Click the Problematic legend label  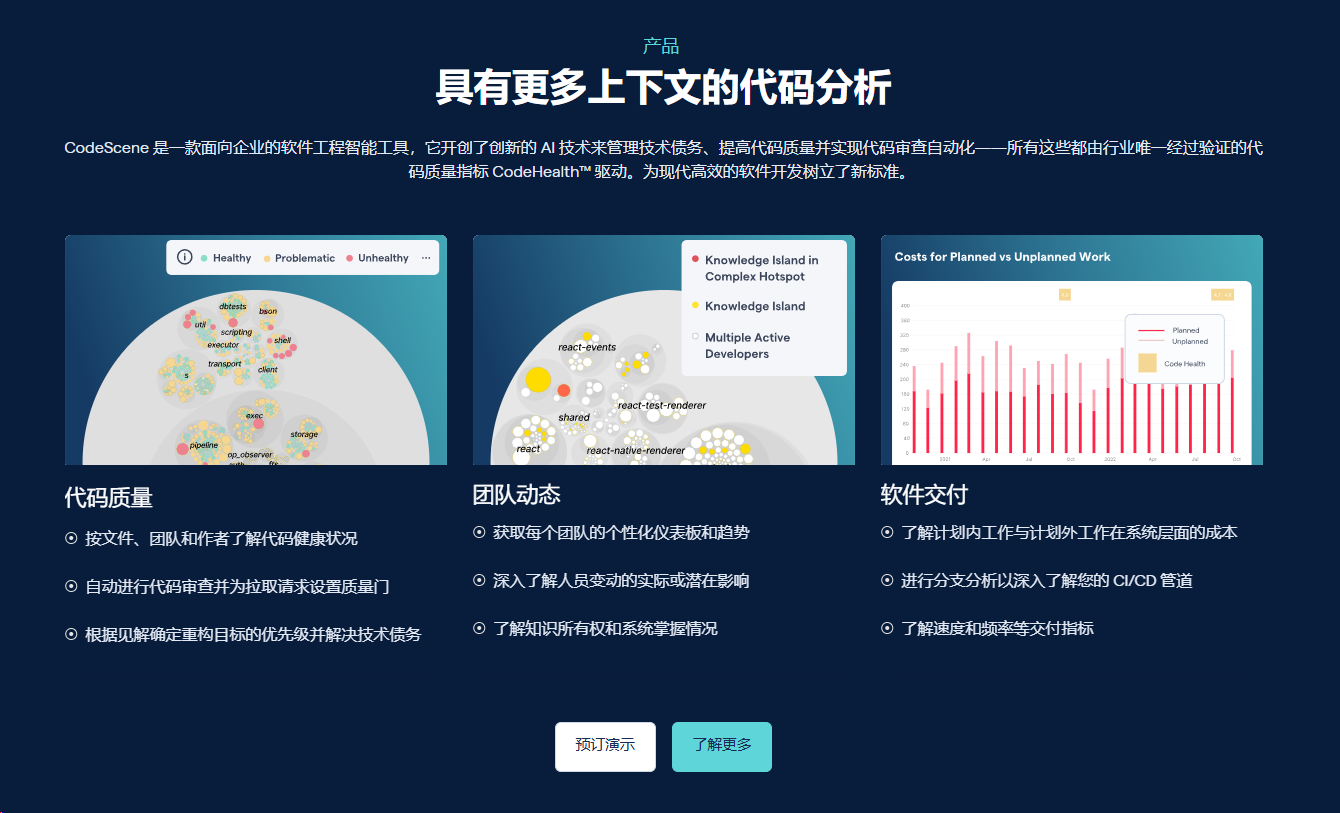(x=305, y=258)
